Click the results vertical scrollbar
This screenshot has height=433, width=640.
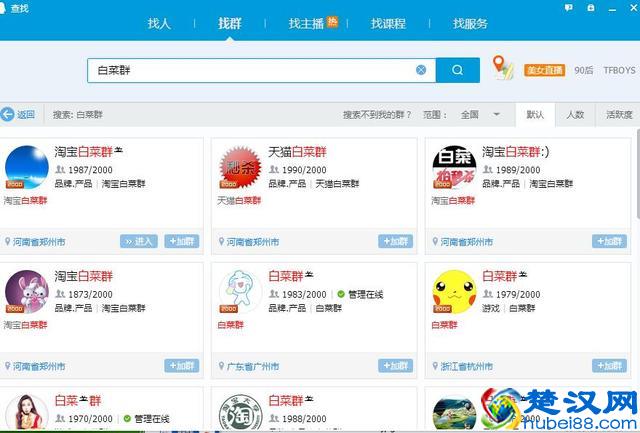click(x=638, y=175)
